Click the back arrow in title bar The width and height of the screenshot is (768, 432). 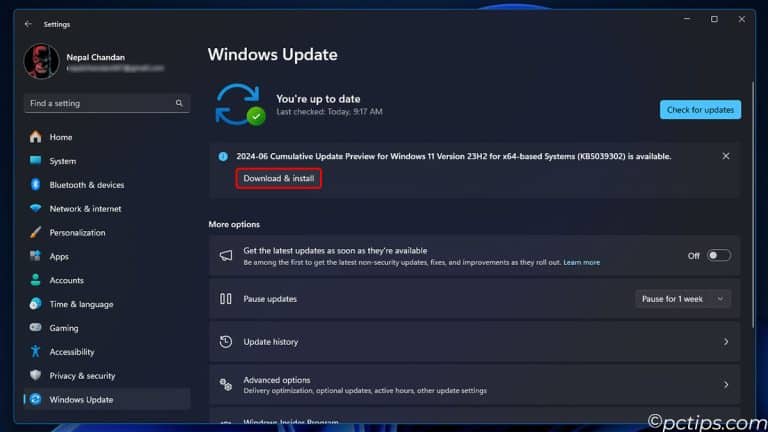click(x=28, y=23)
